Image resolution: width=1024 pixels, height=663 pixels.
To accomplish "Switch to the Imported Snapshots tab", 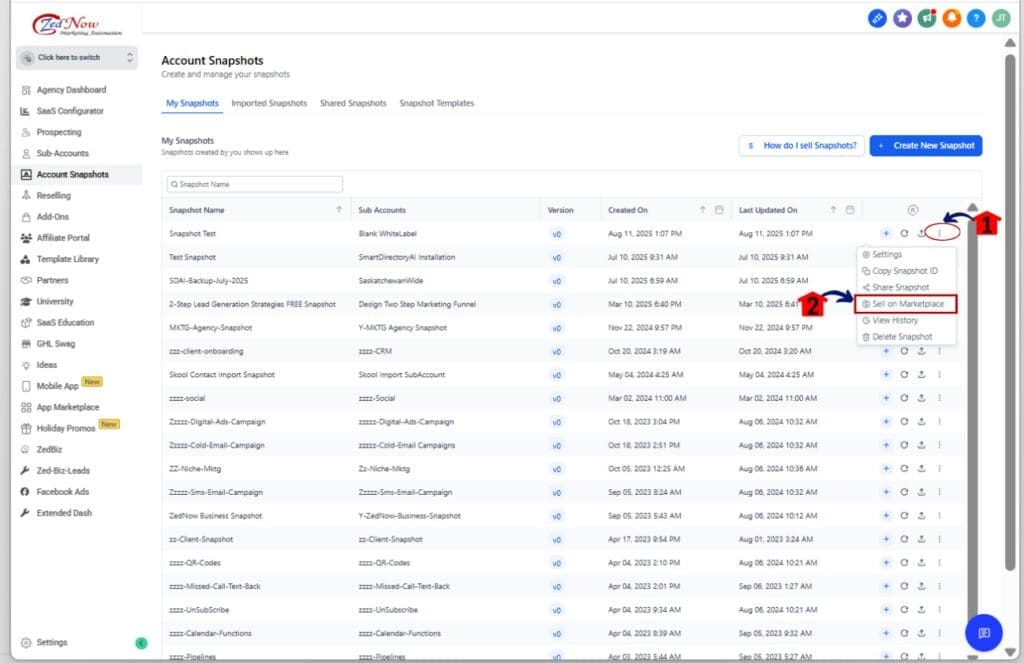I will 269,103.
